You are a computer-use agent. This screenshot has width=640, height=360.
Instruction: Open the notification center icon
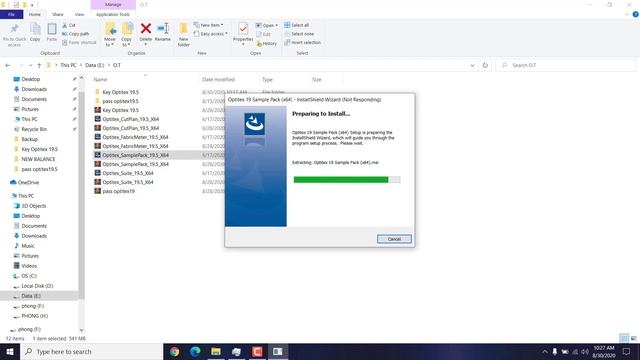pyautogui.click(x=627, y=351)
